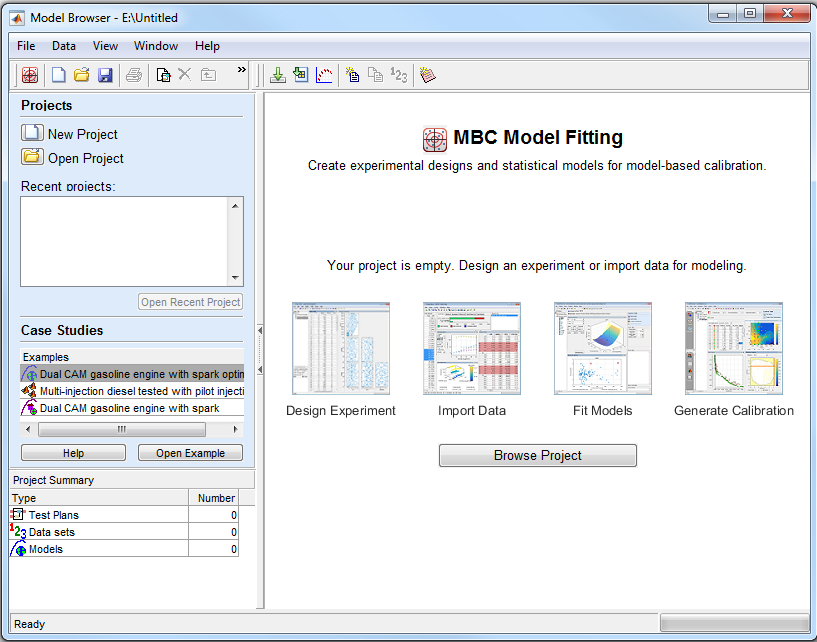Open the View menu
The height and width of the screenshot is (642, 817).
pyautogui.click(x=105, y=46)
